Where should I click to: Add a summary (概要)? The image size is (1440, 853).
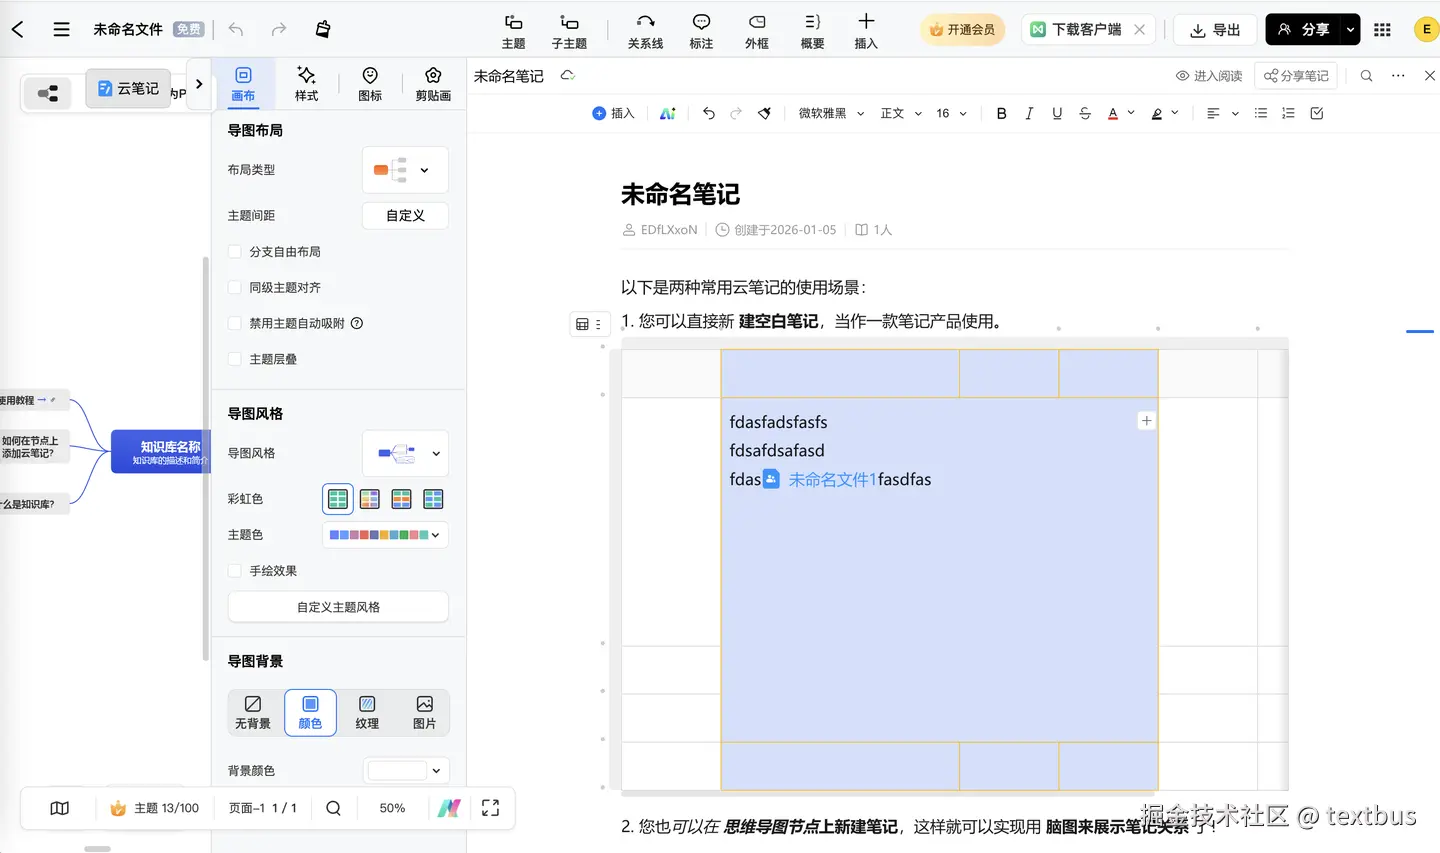click(813, 31)
